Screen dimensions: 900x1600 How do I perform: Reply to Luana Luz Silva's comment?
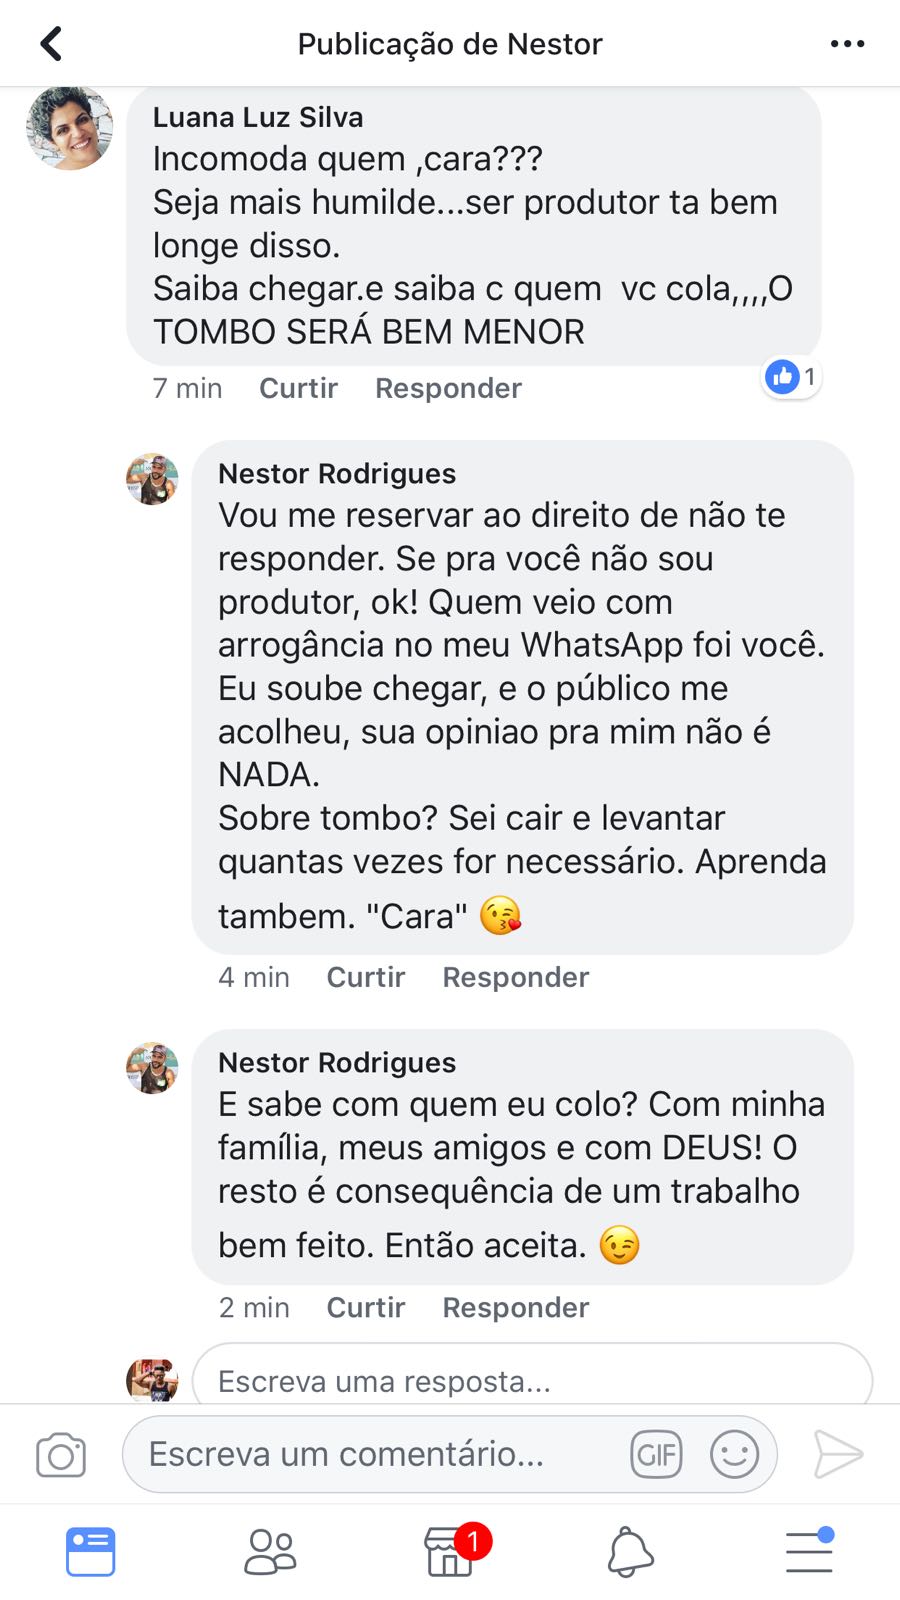click(448, 388)
